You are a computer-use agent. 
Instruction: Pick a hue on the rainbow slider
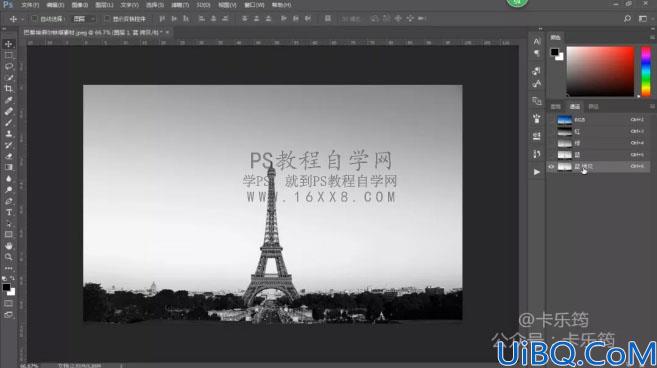click(x=646, y=71)
